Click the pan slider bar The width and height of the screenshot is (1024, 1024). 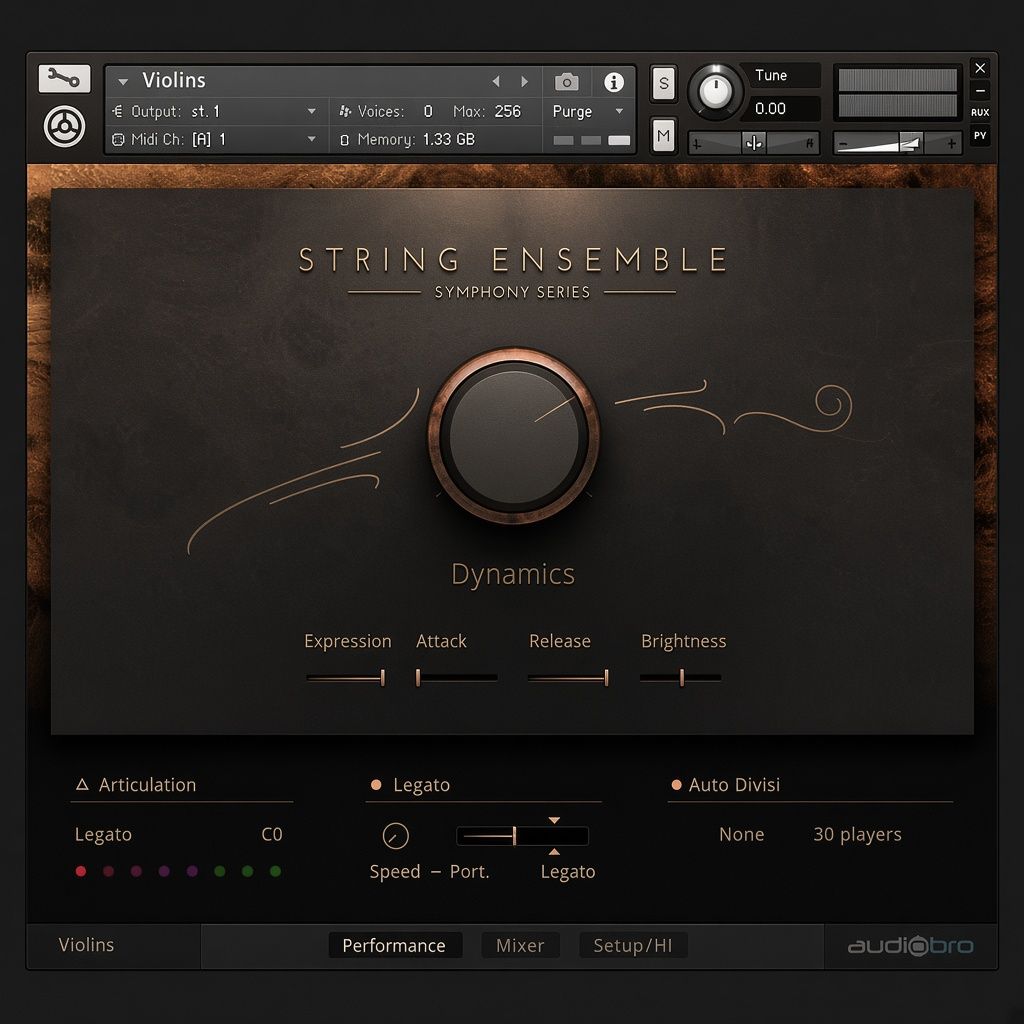click(754, 143)
